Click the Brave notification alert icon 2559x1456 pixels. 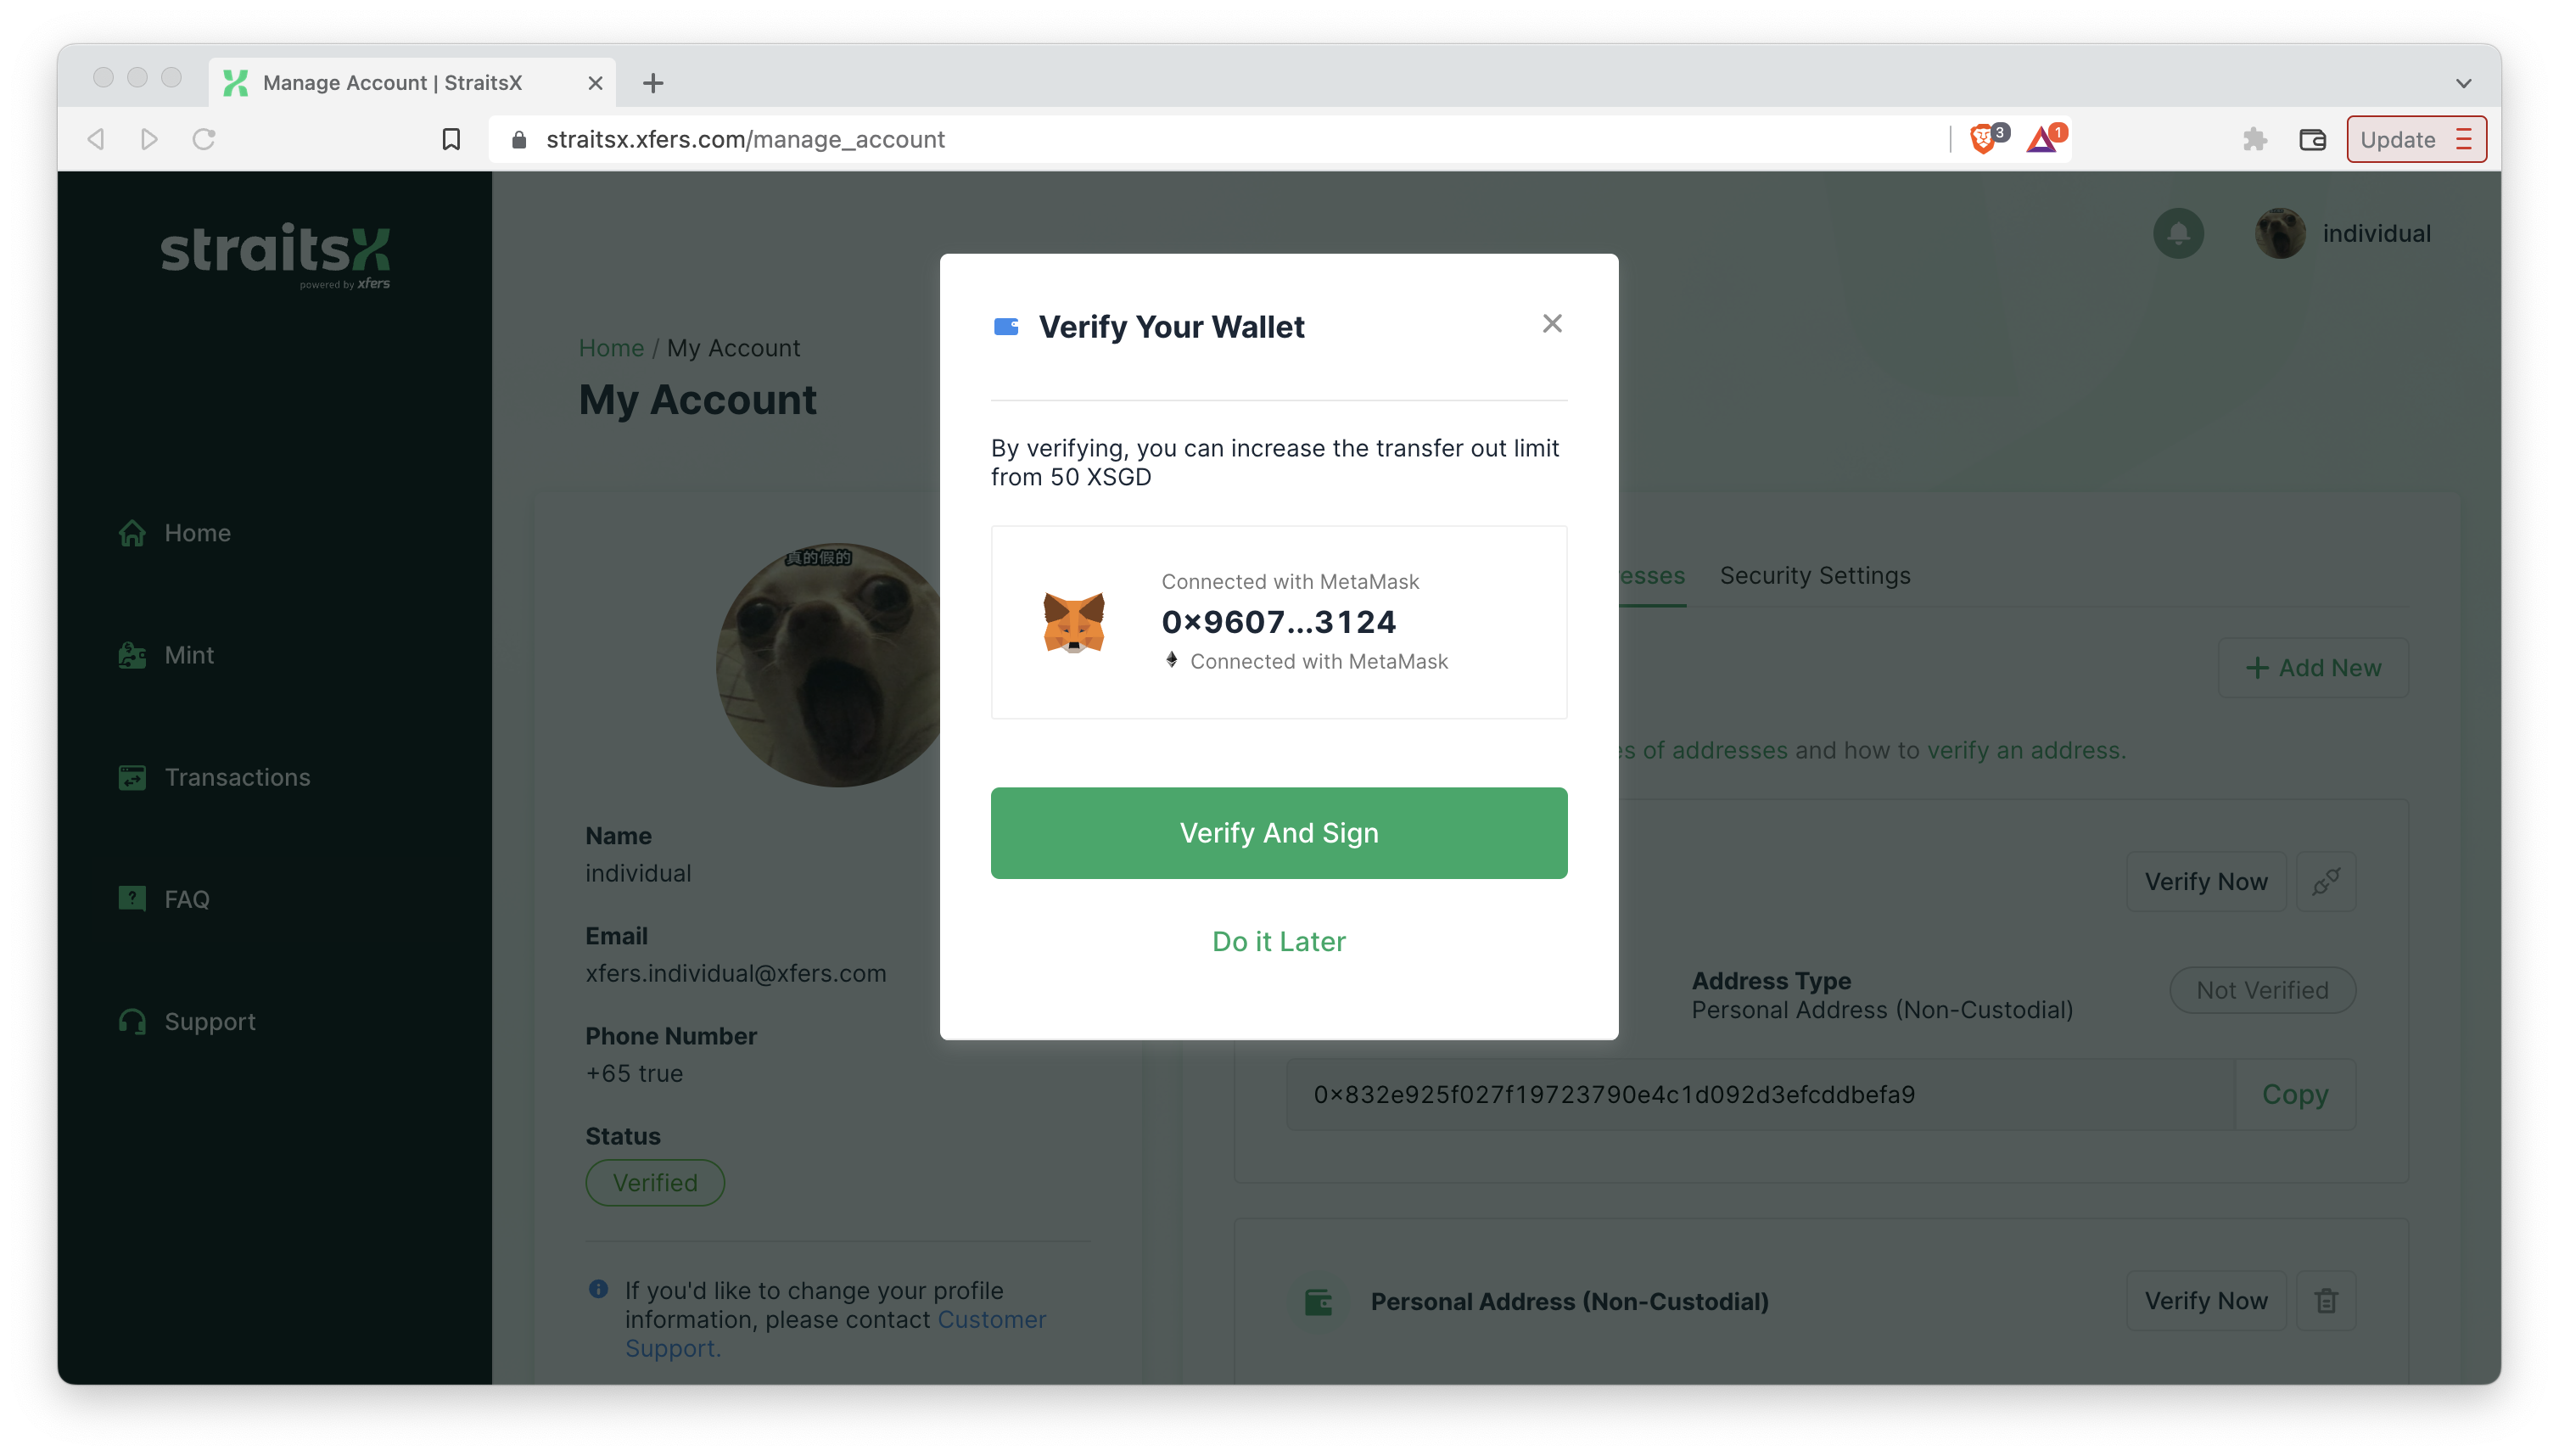pos(2044,139)
